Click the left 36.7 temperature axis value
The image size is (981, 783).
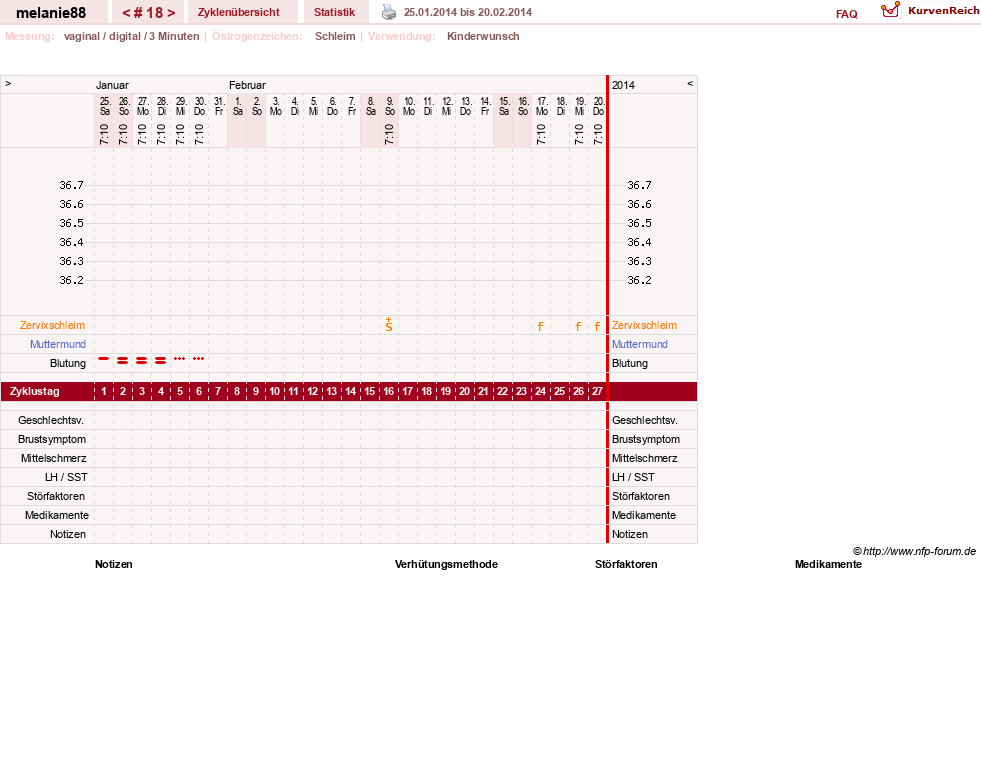71,185
